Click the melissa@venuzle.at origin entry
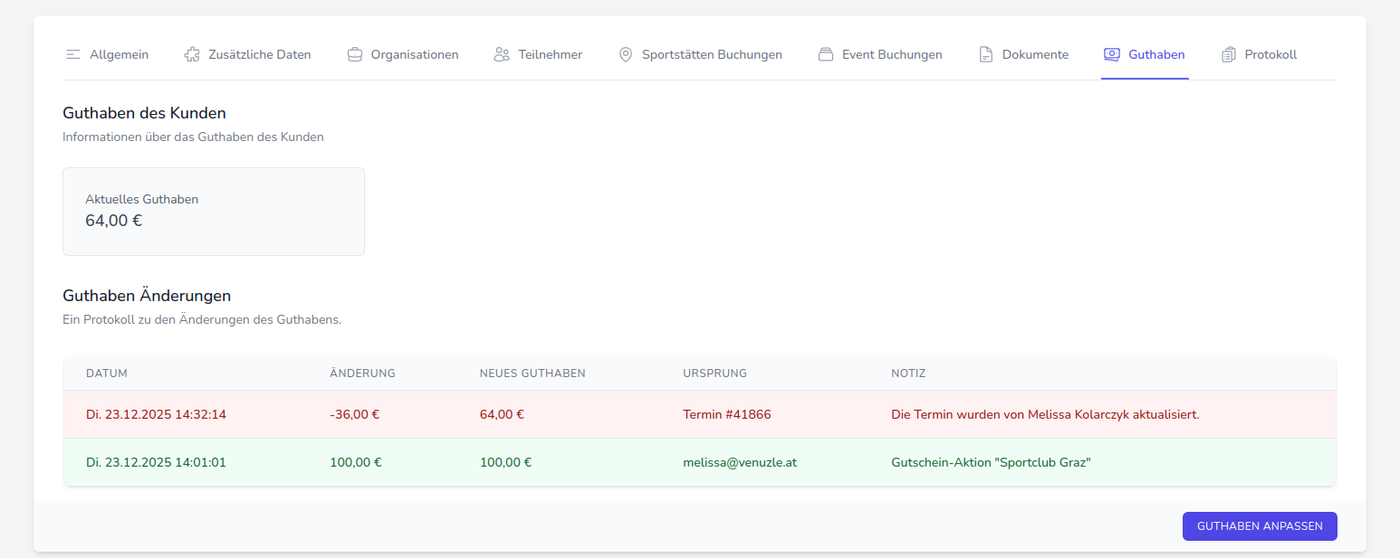Screen dimensions: 1400x558 740,462
